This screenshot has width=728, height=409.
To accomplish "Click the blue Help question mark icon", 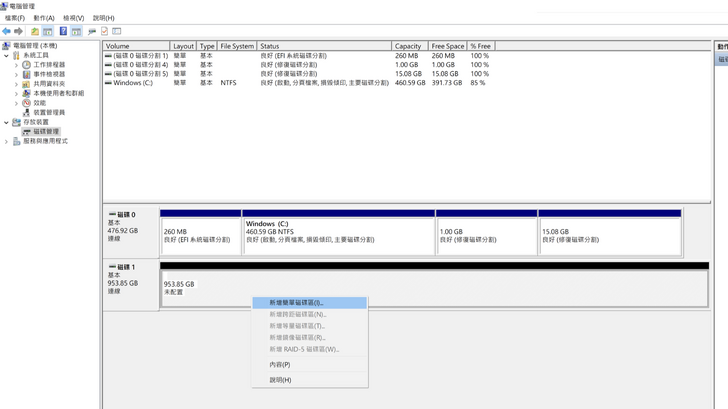I will point(63,31).
